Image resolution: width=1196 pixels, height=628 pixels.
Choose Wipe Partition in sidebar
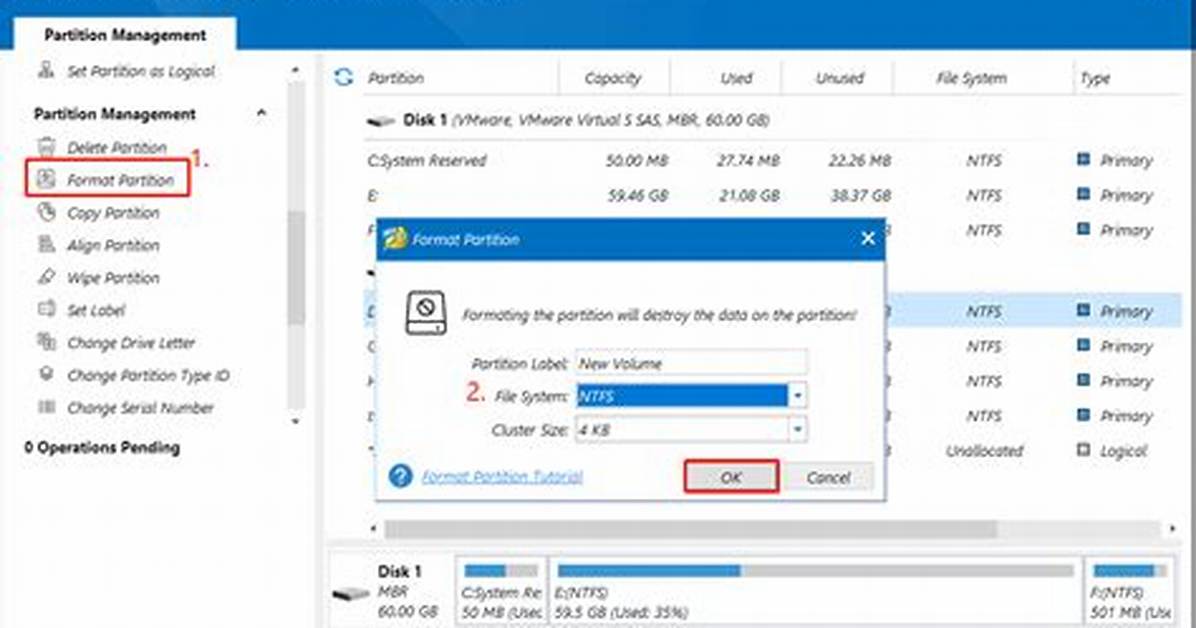[113, 278]
